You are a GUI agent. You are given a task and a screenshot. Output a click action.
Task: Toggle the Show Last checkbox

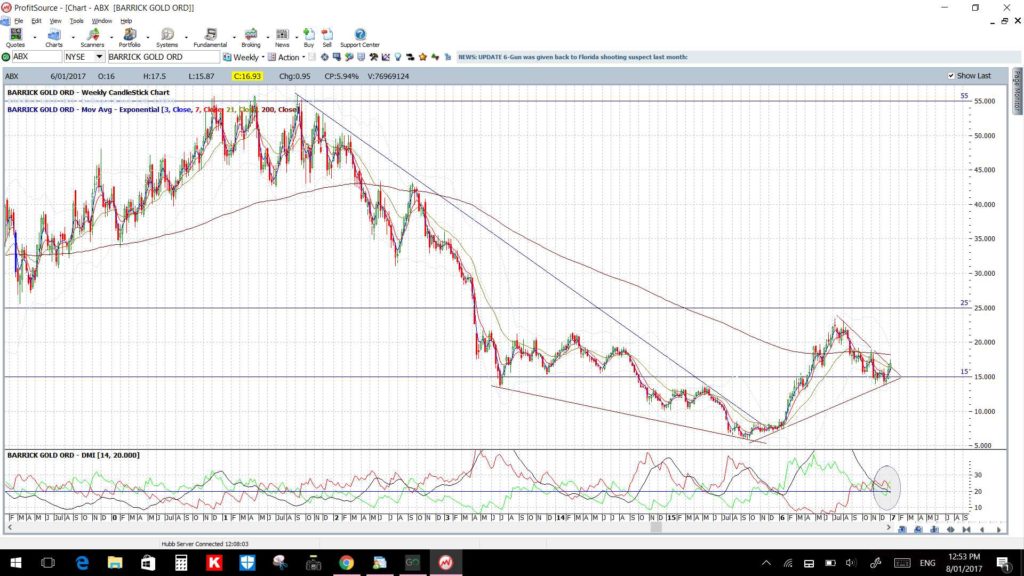tap(951, 76)
